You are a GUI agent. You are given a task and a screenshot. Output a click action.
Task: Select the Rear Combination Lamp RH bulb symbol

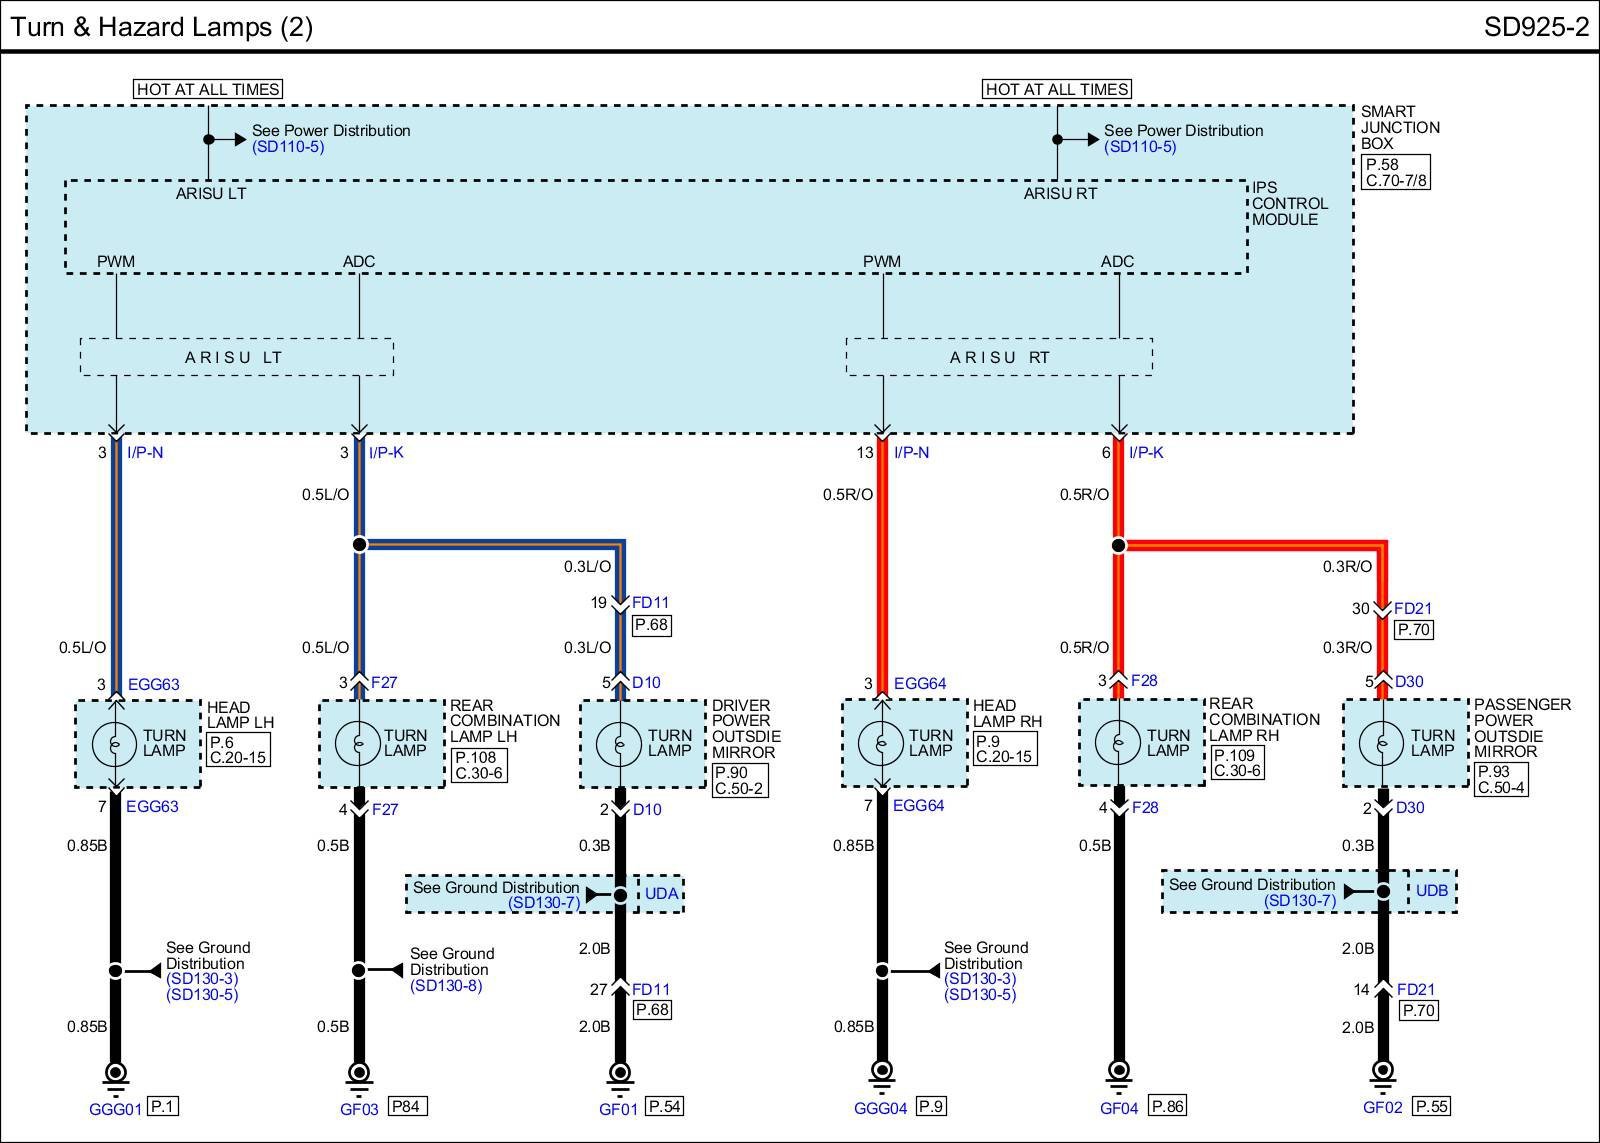pos(1118,743)
